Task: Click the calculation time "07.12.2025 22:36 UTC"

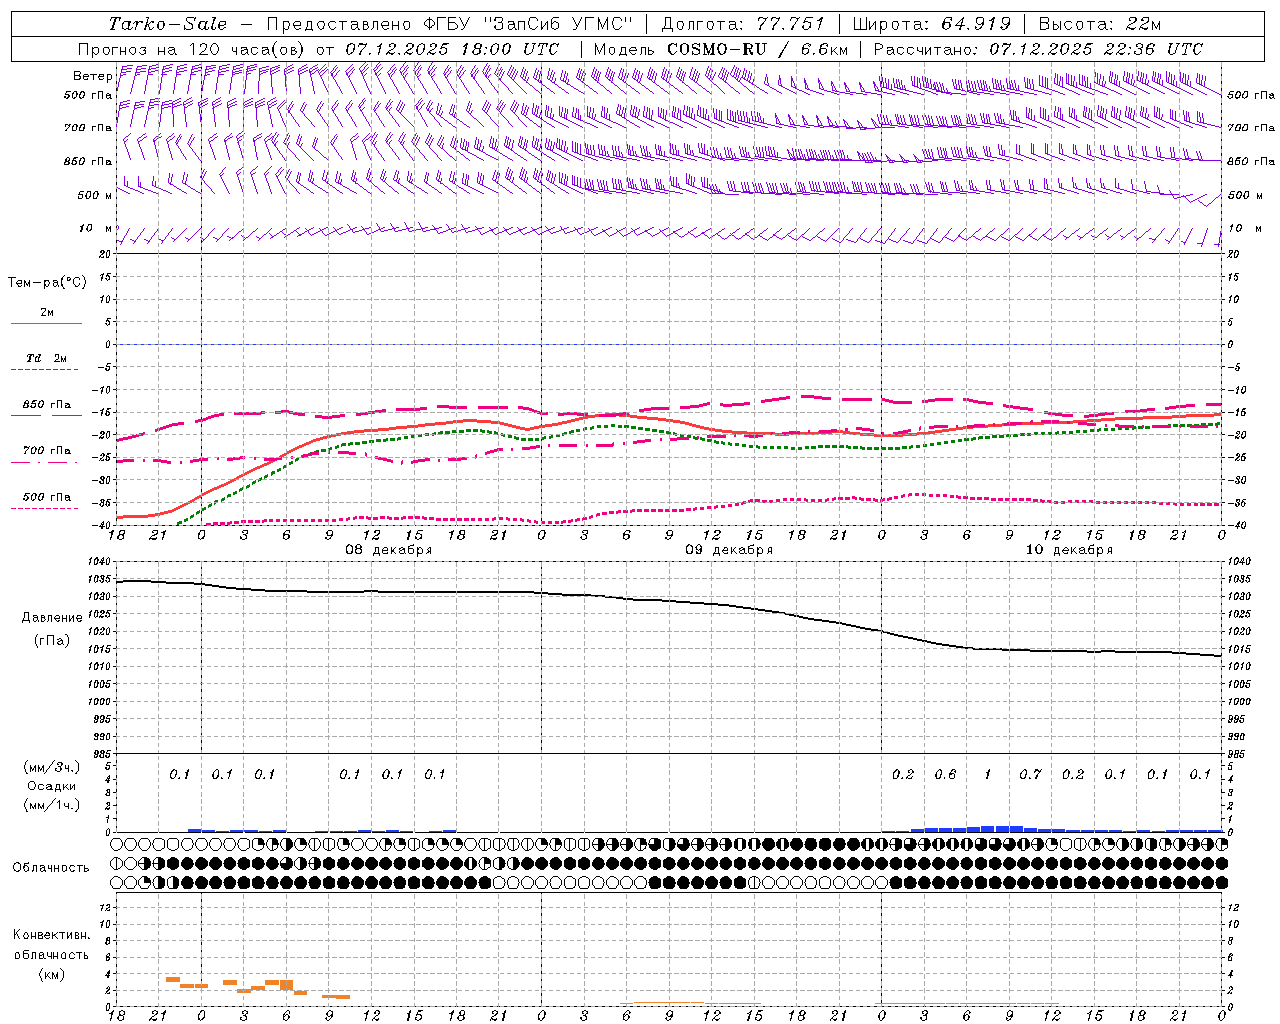Action: point(1096,49)
